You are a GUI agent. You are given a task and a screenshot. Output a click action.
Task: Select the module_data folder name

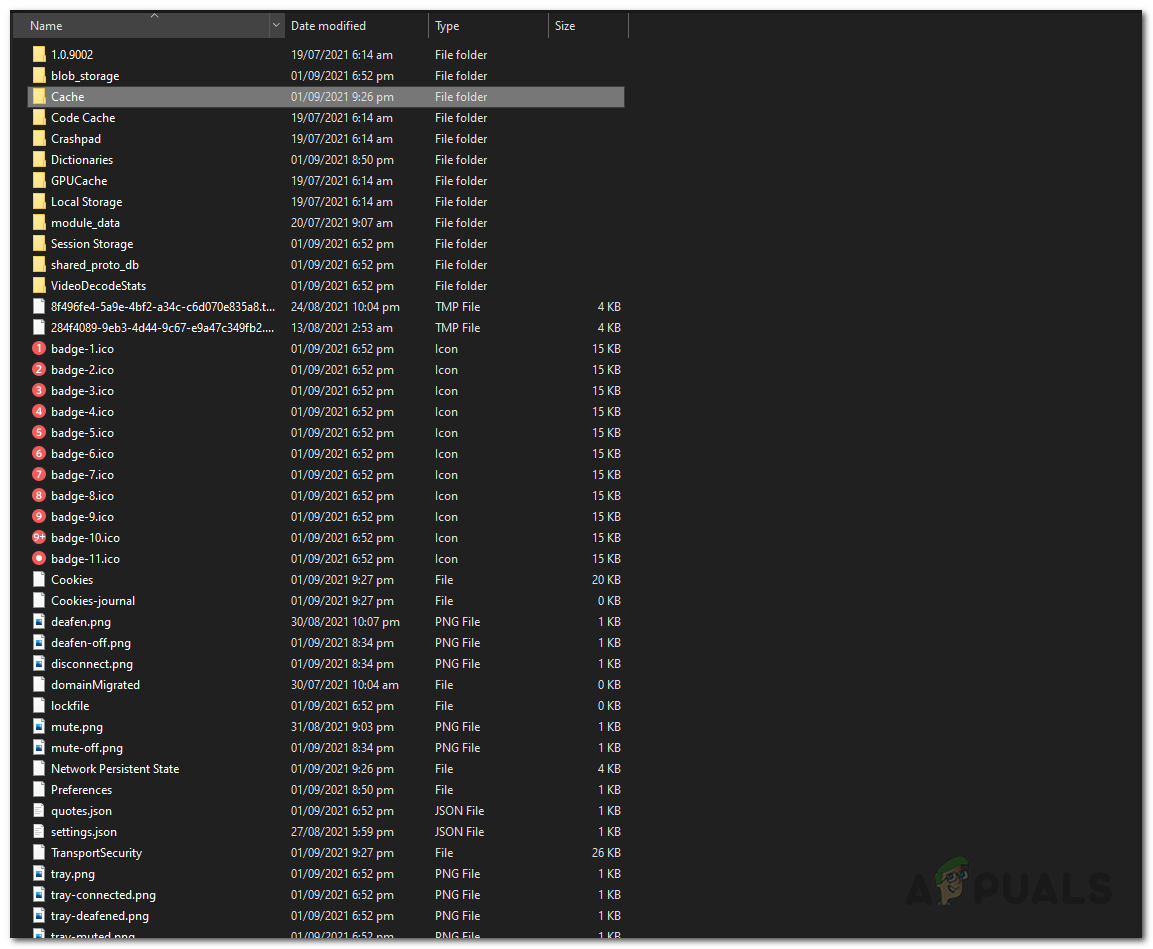coord(85,223)
